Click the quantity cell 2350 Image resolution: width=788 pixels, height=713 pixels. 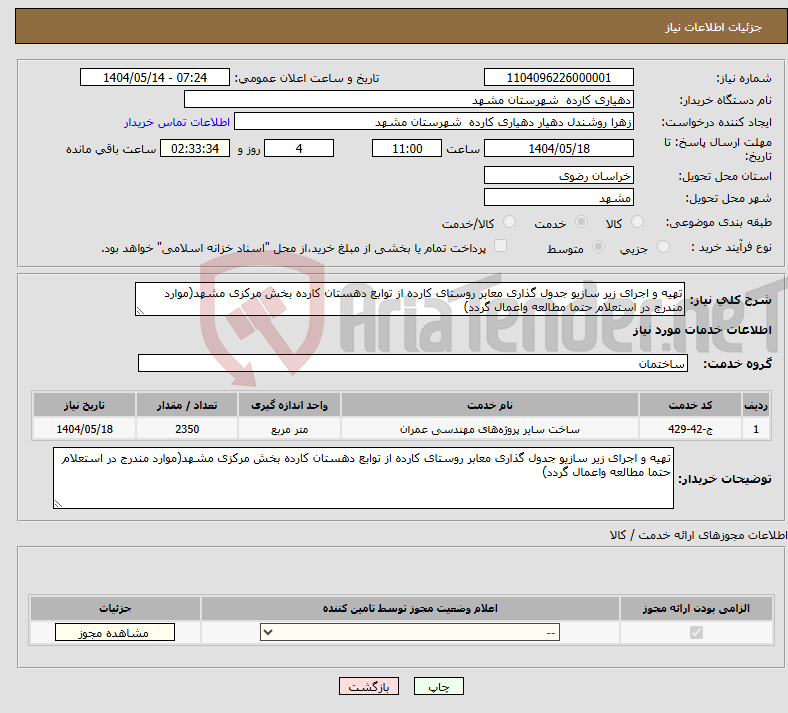(x=186, y=429)
